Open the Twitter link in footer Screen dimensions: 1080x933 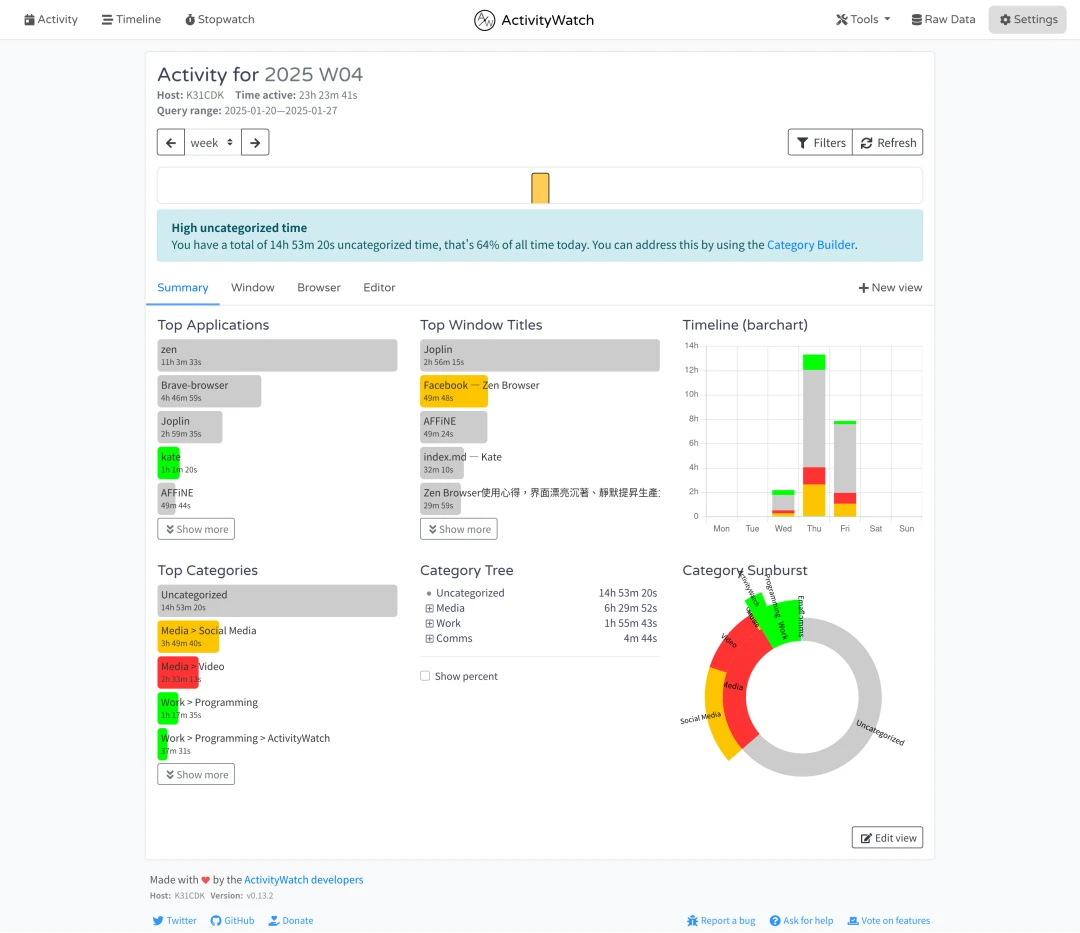tap(174, 920)
